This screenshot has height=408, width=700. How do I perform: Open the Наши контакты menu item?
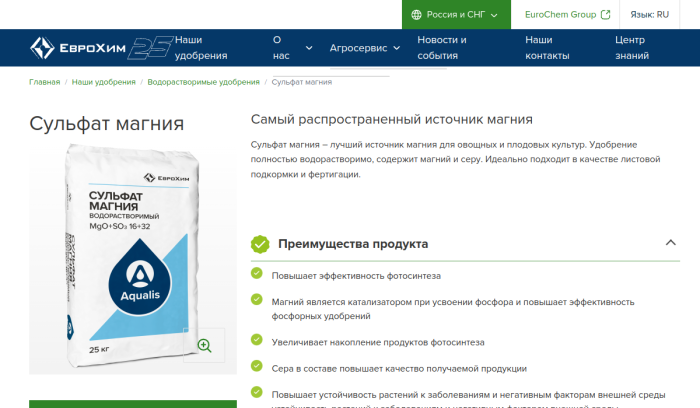[547, 48]
